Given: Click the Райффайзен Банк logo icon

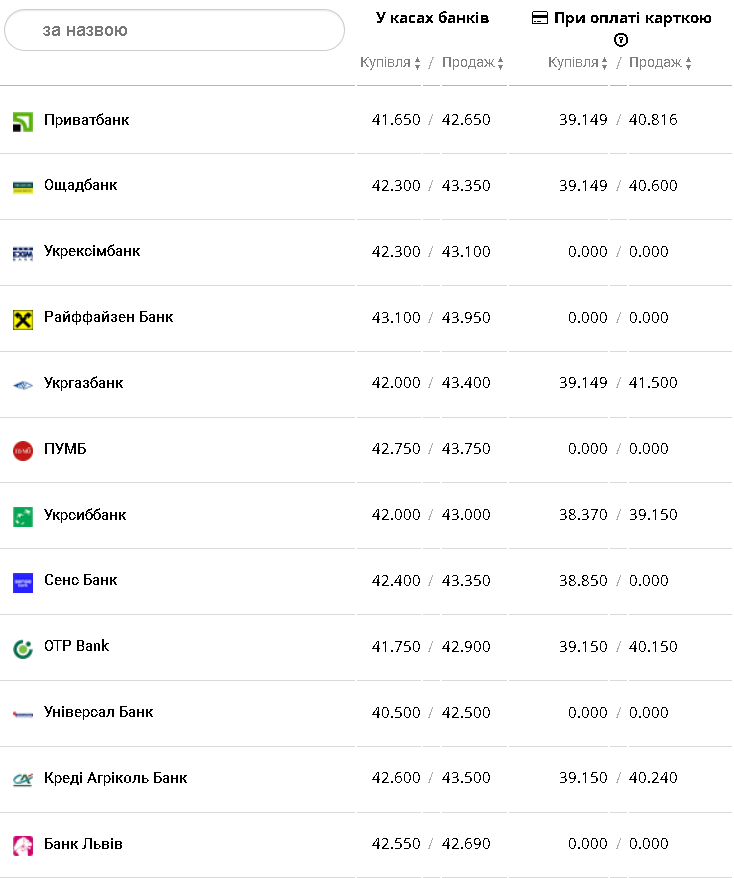Looking at the screenshot, I should click(x=23, y=319).
